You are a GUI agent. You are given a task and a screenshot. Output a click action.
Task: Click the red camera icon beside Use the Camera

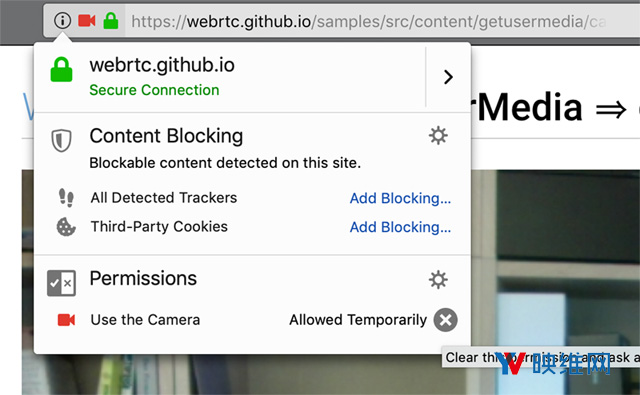66,320
